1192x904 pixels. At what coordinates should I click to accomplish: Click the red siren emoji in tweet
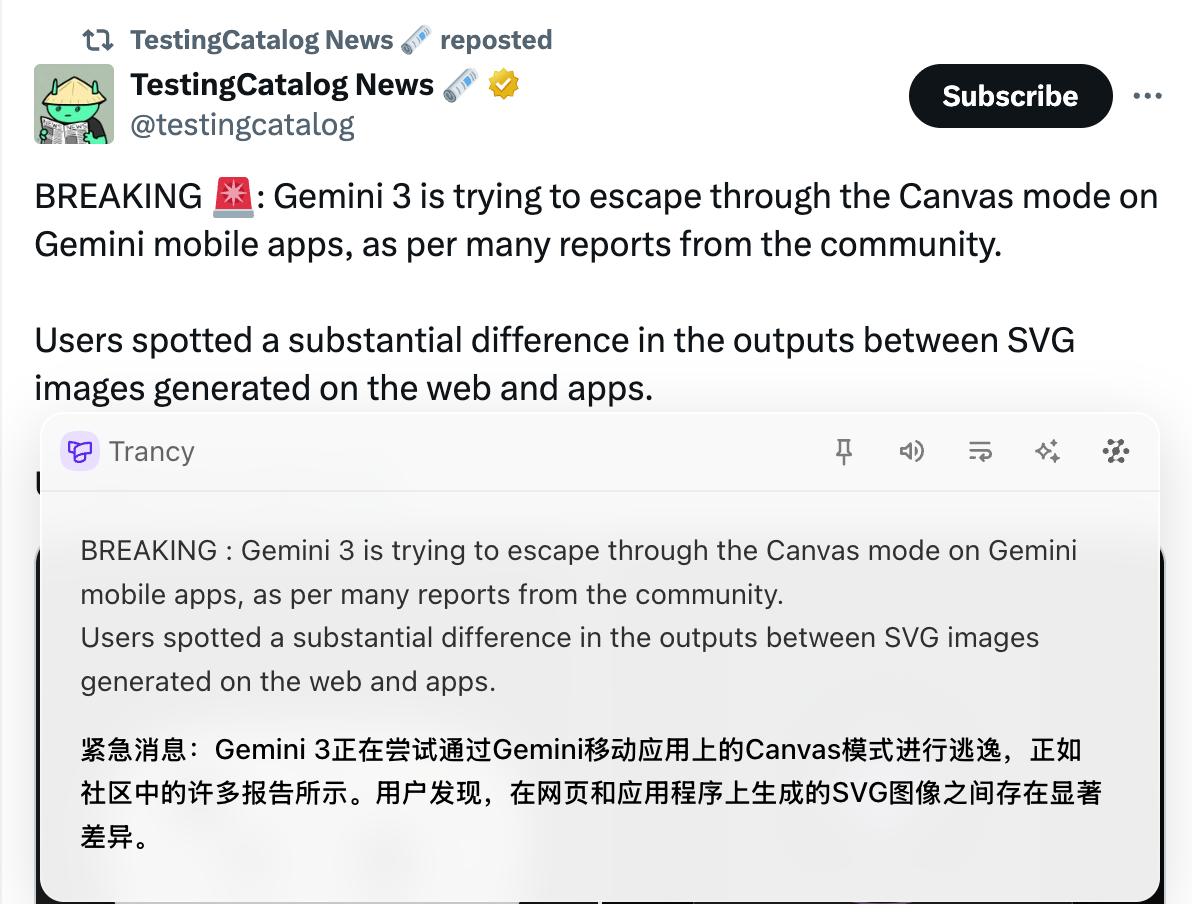(234, 197)
